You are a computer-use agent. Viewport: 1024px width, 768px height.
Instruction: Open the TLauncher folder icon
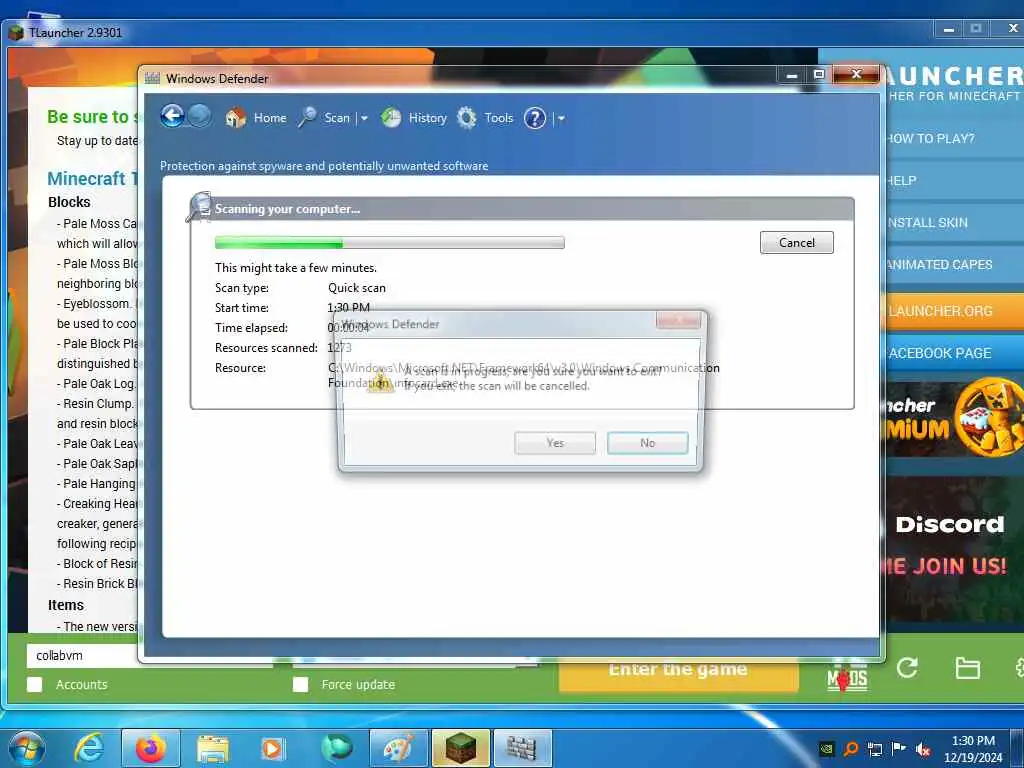coord(967,668)
